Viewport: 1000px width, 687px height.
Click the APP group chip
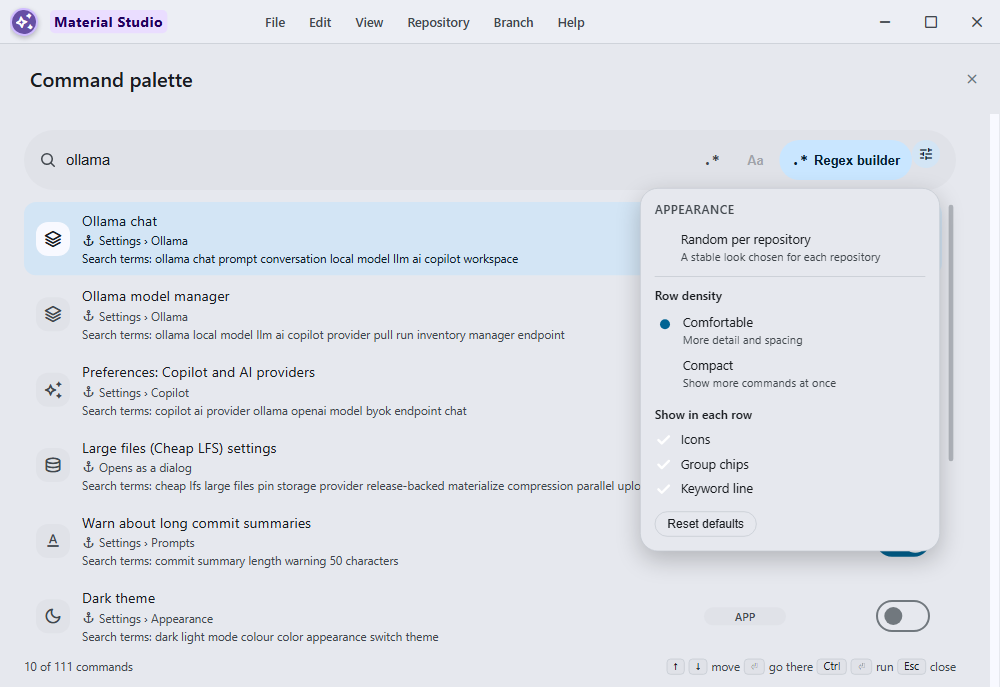[x=745, y=617]
